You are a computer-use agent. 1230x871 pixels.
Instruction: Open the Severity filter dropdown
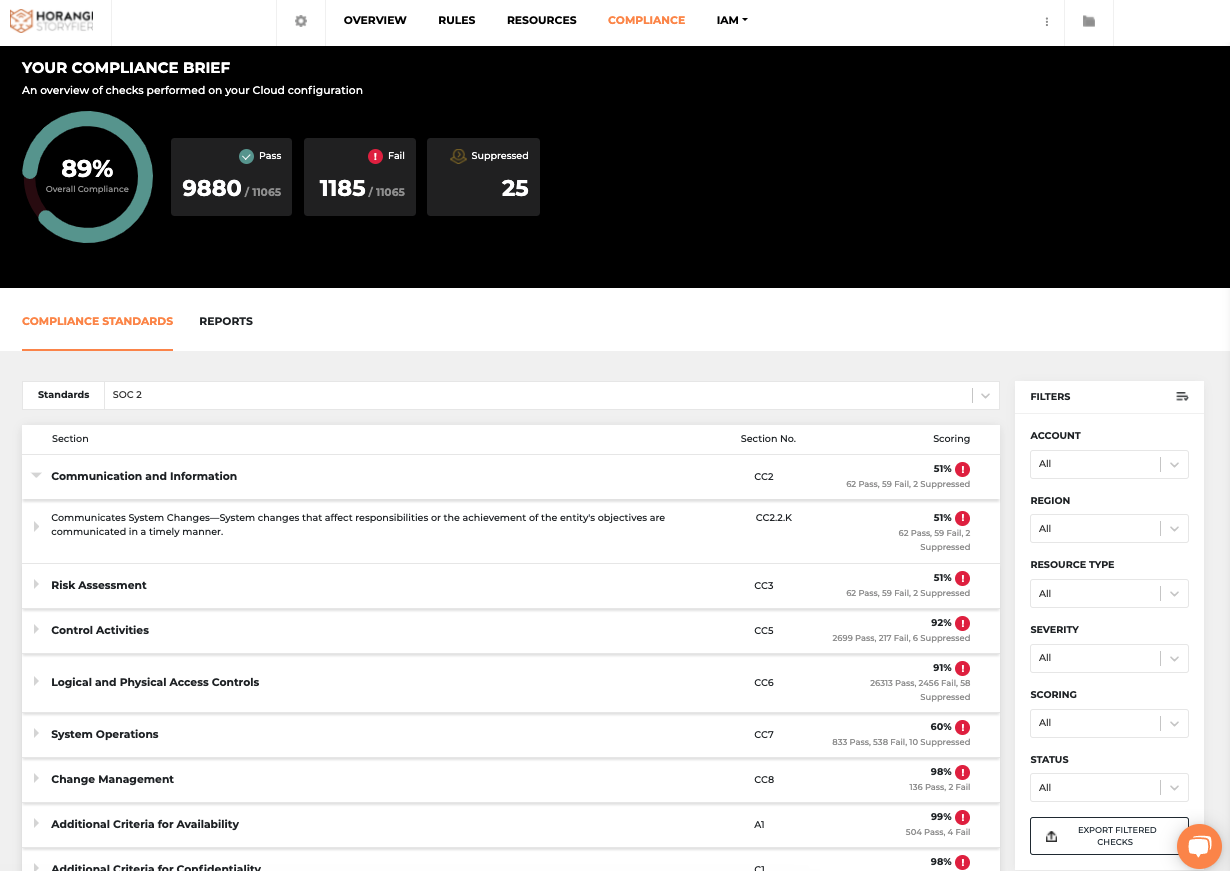point(1109,658)
